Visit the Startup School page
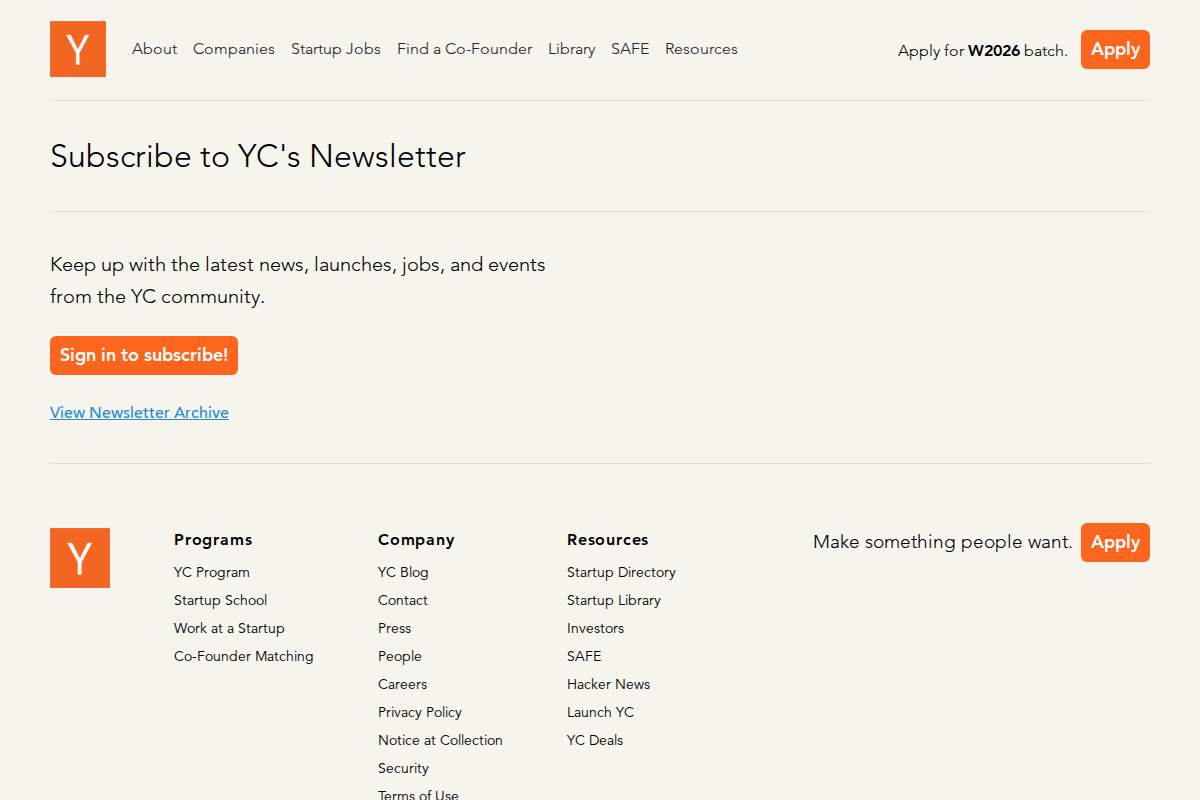Viewport: 1200px width, 800px height. [220, 600]
